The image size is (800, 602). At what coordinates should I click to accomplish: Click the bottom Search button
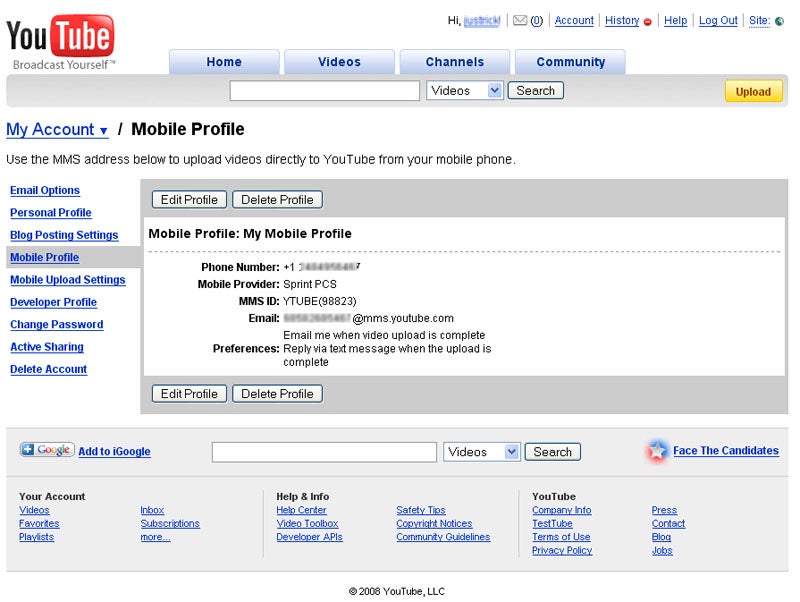553,452
